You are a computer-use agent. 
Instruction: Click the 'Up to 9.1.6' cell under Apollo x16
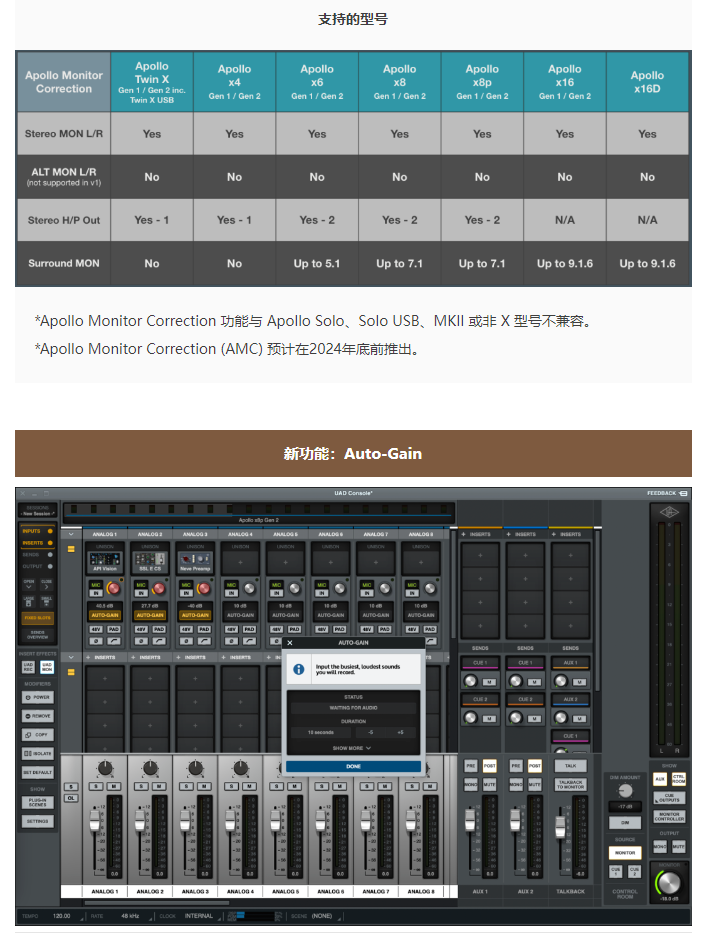pyautogui.click(x=565, y=264)
